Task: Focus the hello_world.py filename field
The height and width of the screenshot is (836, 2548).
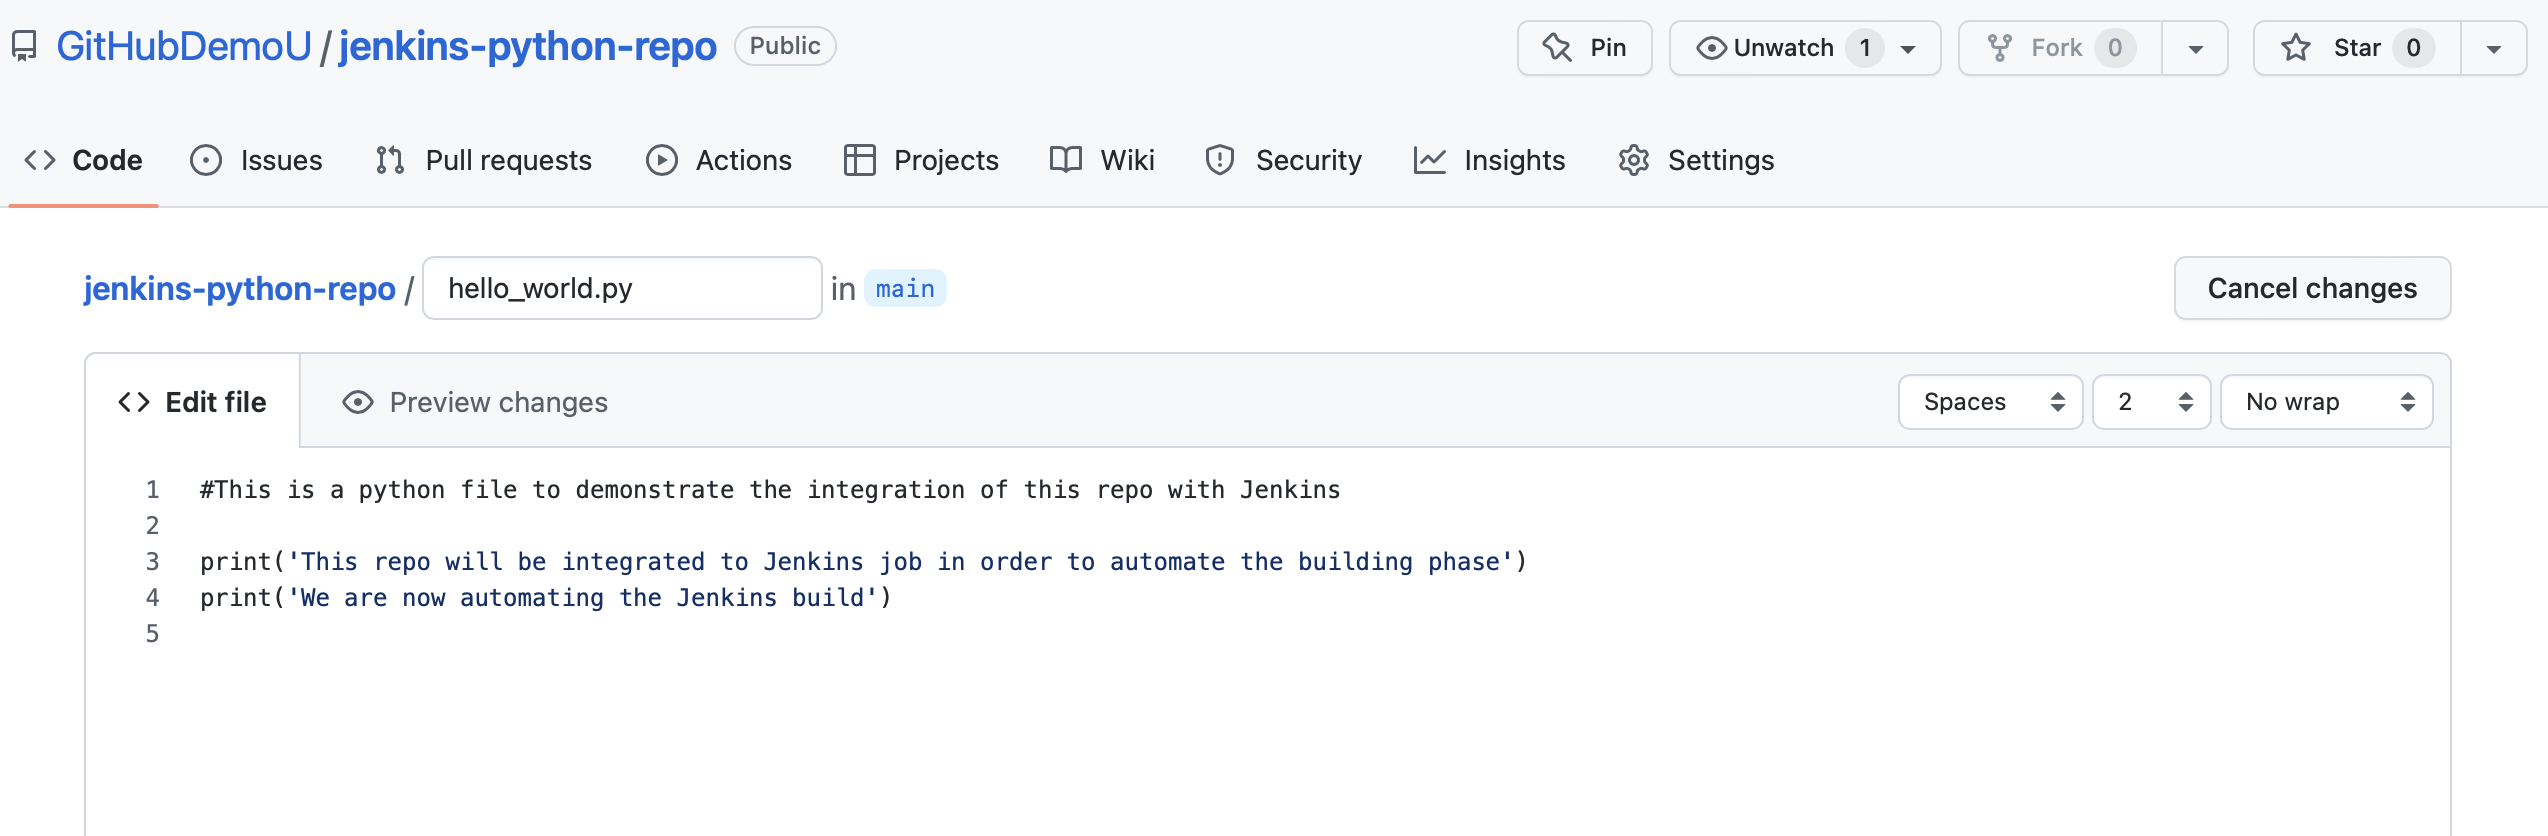Action: pos(622,288)
